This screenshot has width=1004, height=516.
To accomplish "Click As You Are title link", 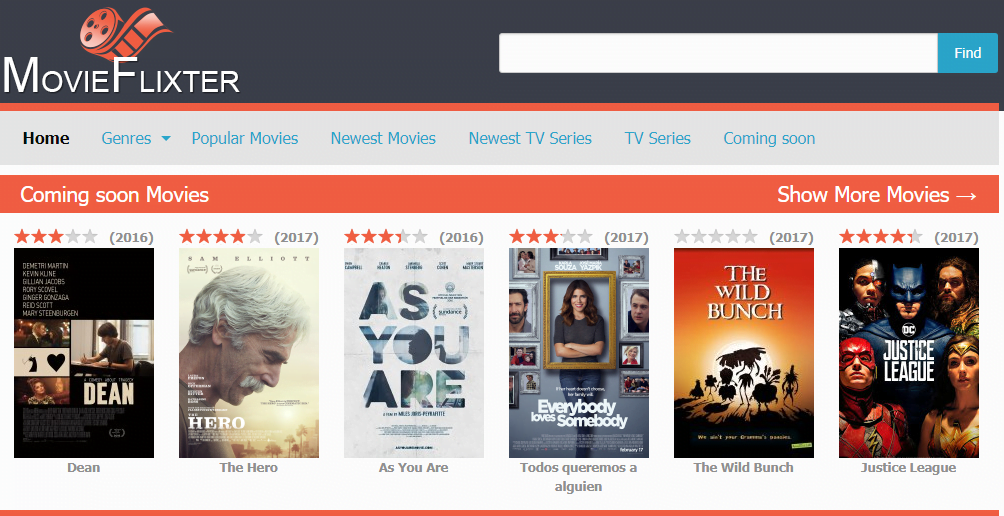I will click(x=414, y=467).
